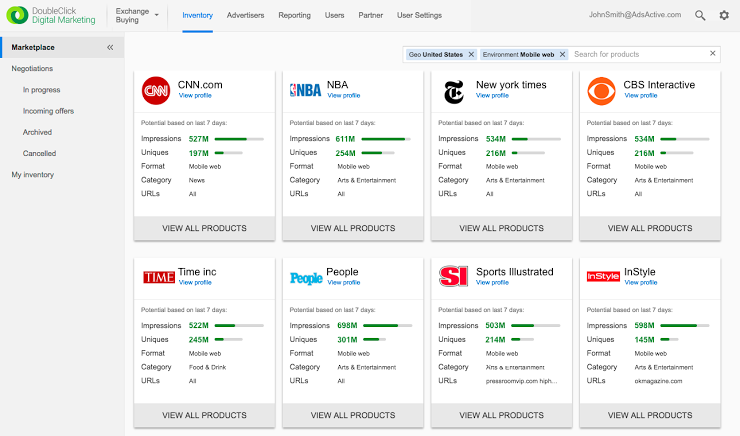Click the DoubleClick Digital Marketing logo
This screenshot has width=740, height=436.
point(51,15)
